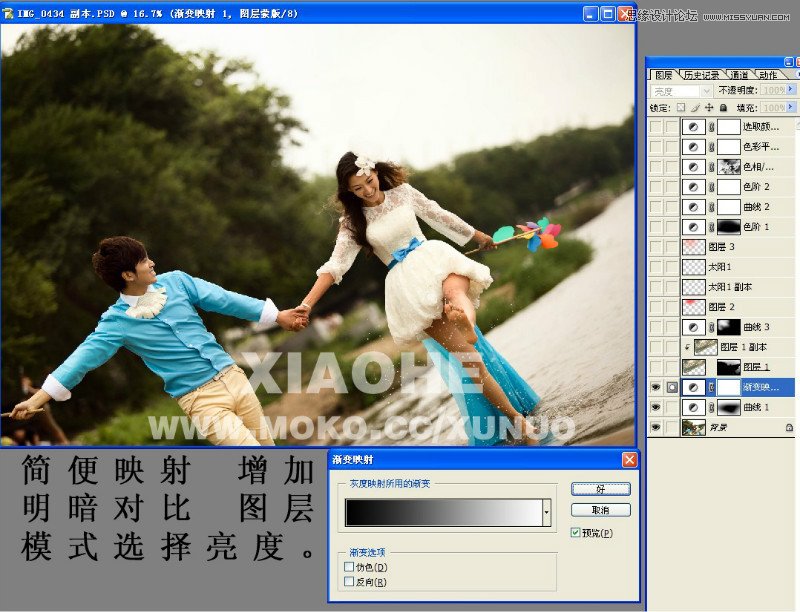The image size is (800, 612).
Task: Click the mask link chain on 色阶 1
Action: 711,227
